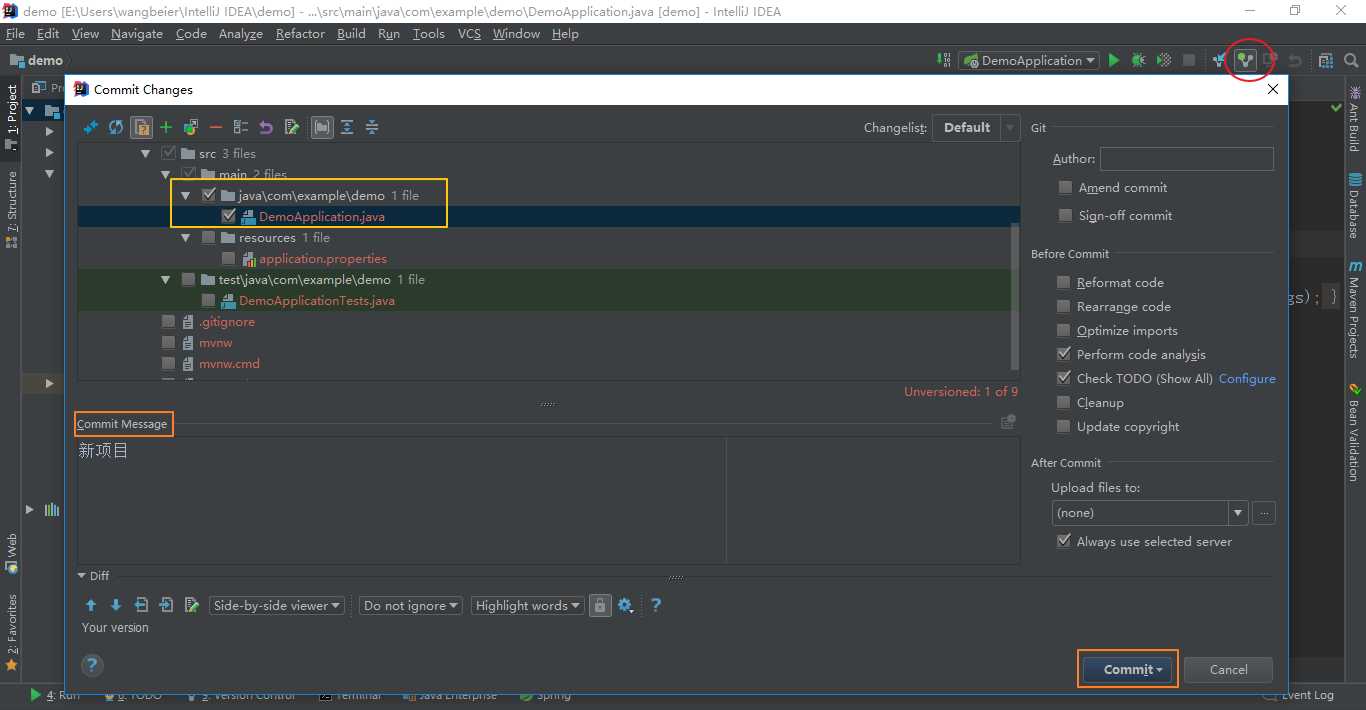The width and height of the screenshot is (1366, 710).
Task: Uncheck Always use selected server
Action: 1064,542
